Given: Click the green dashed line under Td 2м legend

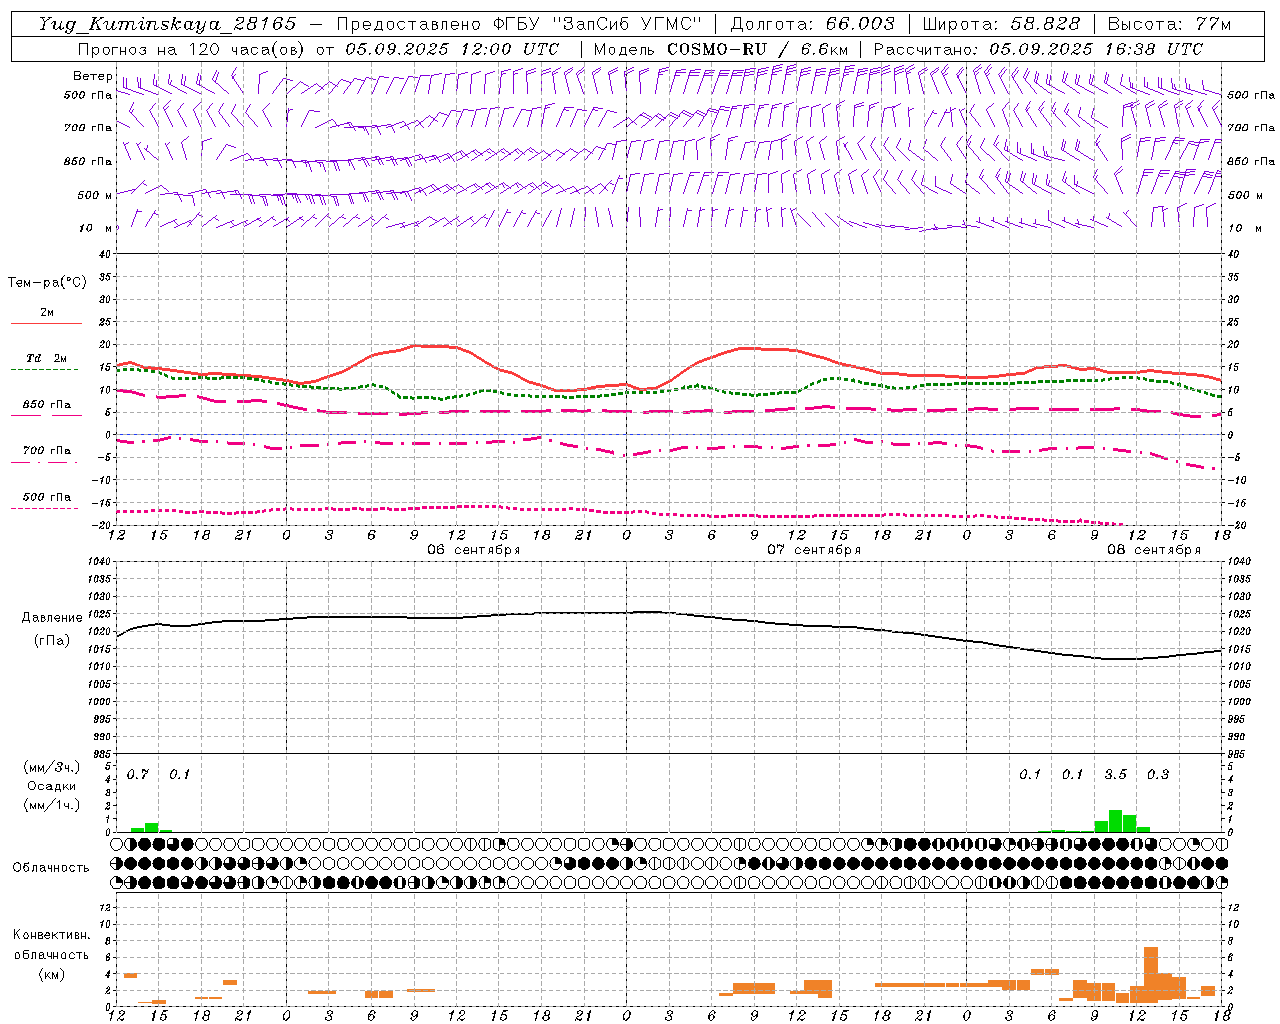Looking at the screenshot, I should click(45, 370).
